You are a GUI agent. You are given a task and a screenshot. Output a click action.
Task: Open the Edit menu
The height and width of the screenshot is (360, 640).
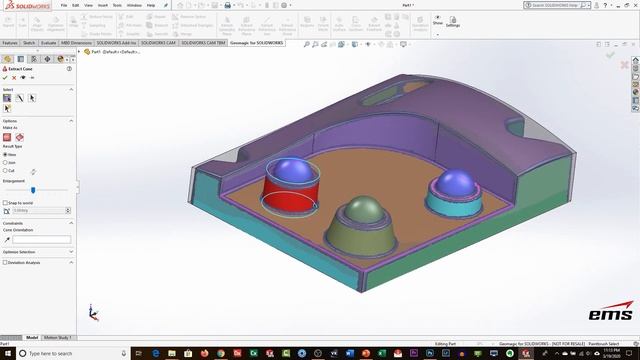coord(76,5)
